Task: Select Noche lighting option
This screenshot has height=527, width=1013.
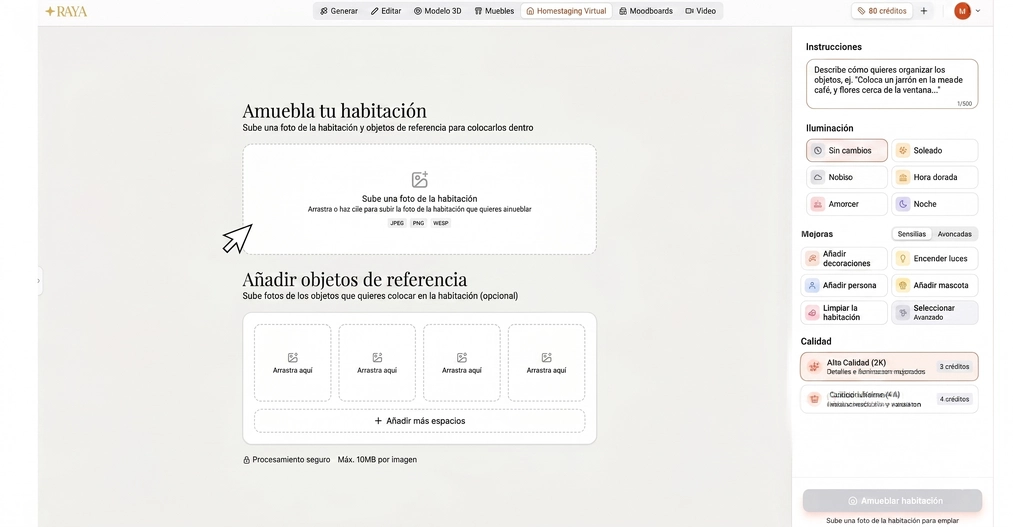Action: pos(935,204)
